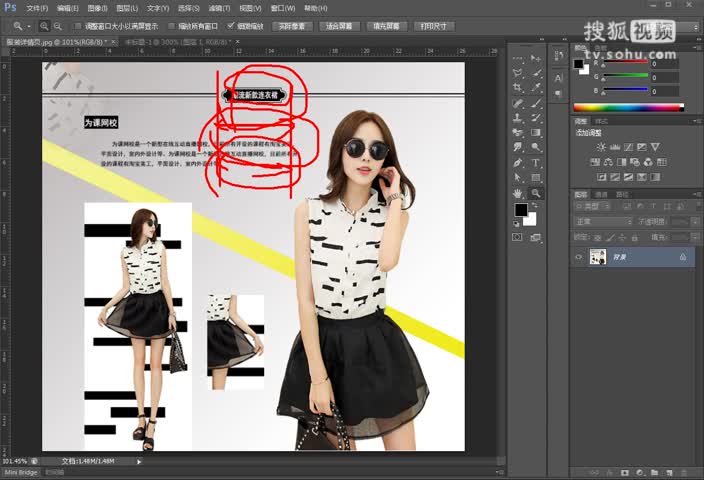The height and width of the screenshot is (480, 704).
Task: Add a Brightness/Contrast adjustment
Action: (x=601, y=147)
